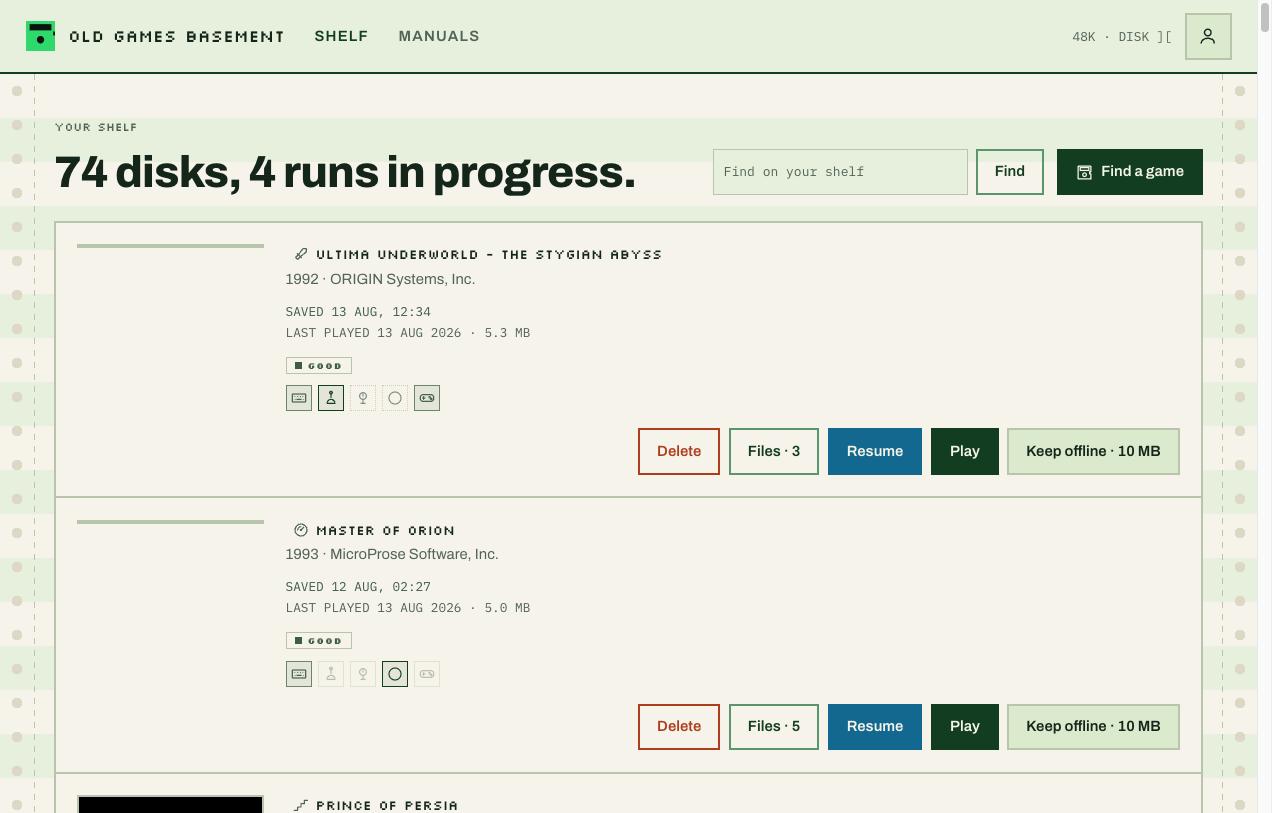The width and height of the screenshot is (1272, 813).
Task: Keep Master of Orion offline · 10 MB
Action: [x=1093, y=727]
